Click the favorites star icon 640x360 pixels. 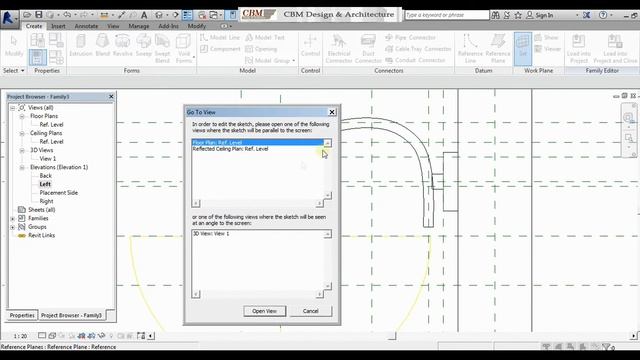(518, 15)
